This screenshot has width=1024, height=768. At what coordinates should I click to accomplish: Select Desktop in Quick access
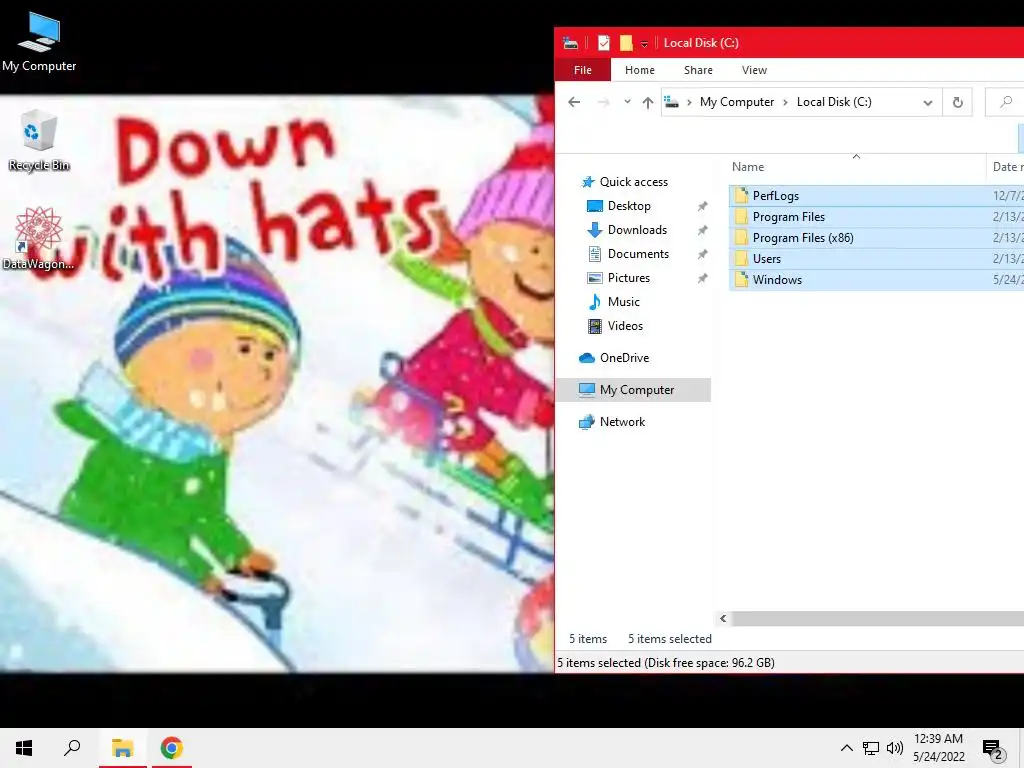pos(628,206)
